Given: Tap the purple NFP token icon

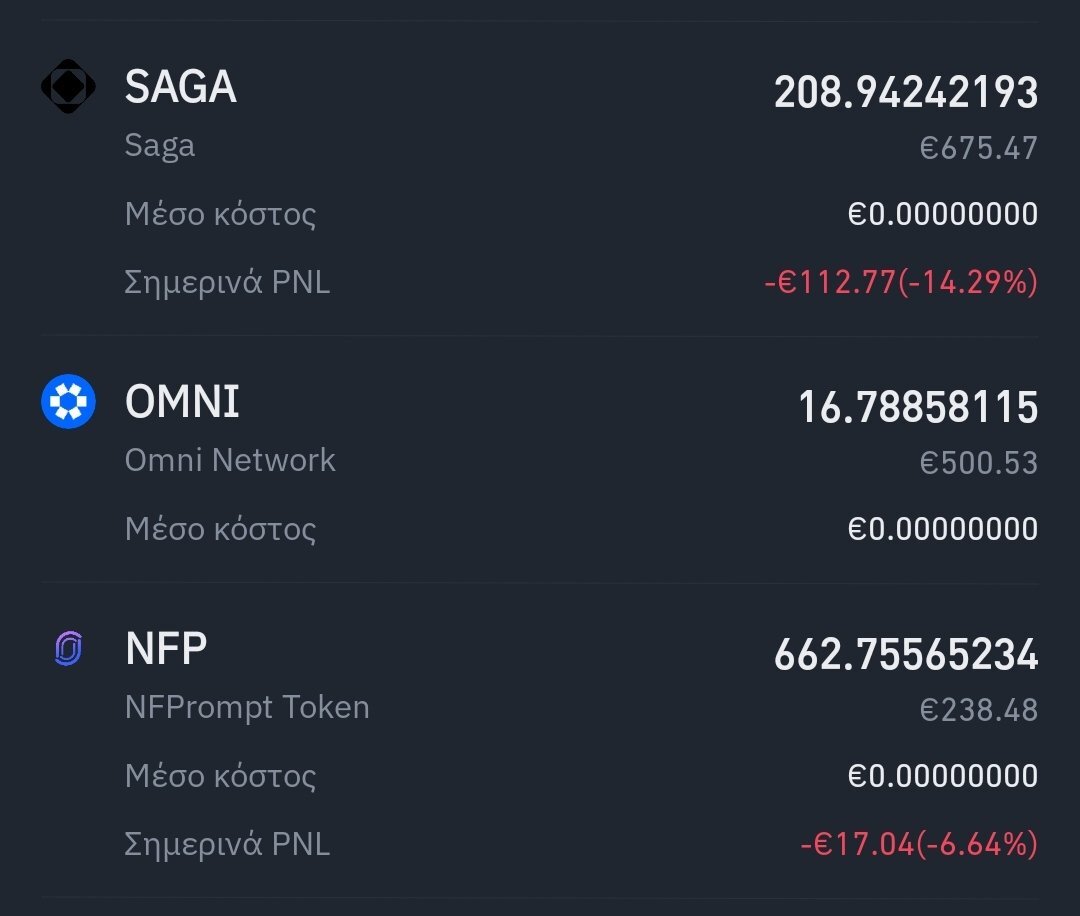Looking at the screenshot, I should click(x=68, y=649).
